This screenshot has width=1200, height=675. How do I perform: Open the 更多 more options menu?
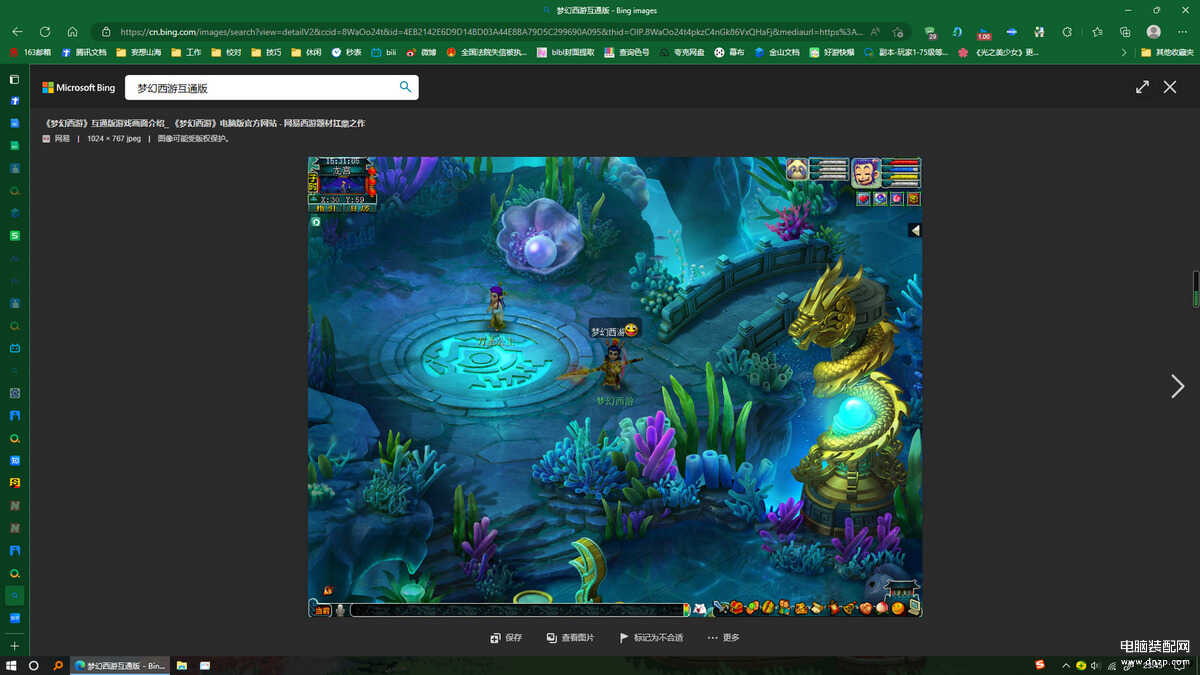point(723,638)
